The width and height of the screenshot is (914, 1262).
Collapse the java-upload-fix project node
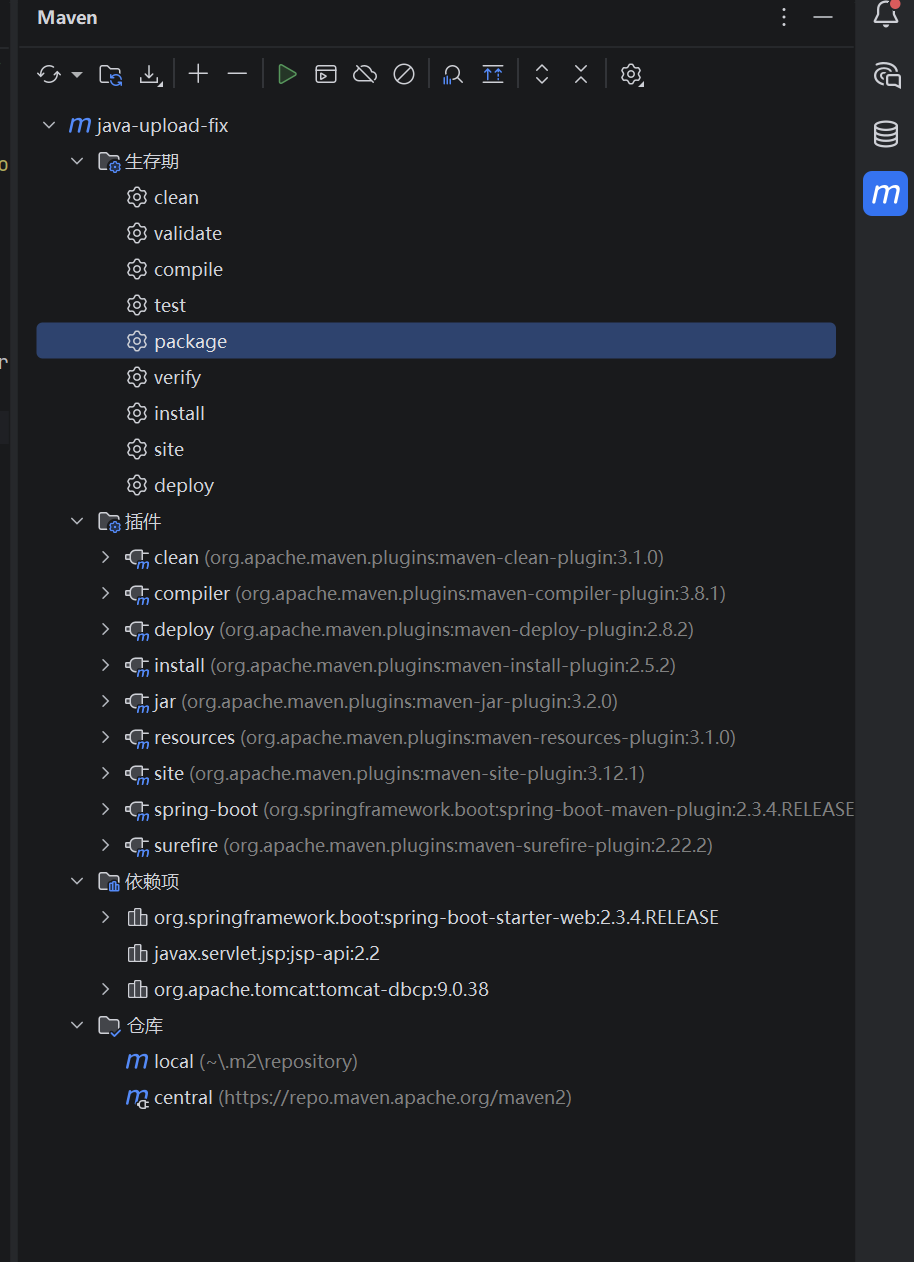coord(48,125)
